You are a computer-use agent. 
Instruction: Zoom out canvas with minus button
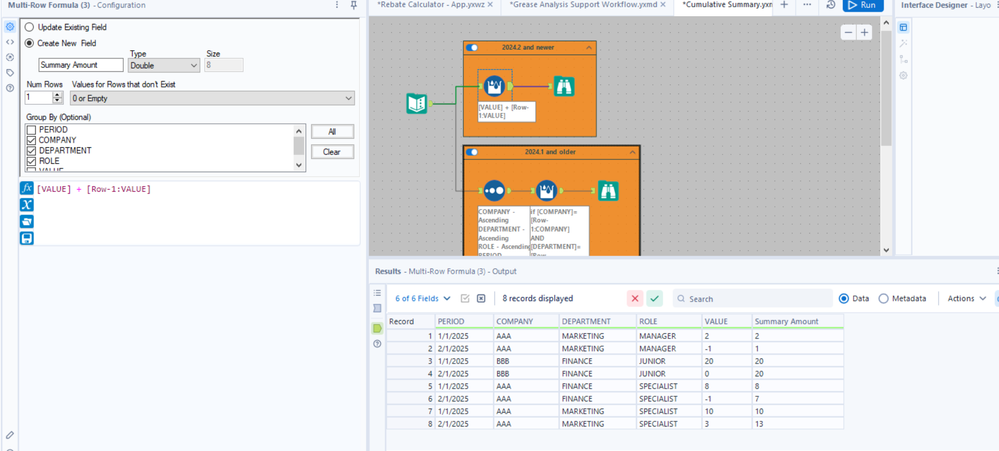point(849,32)
